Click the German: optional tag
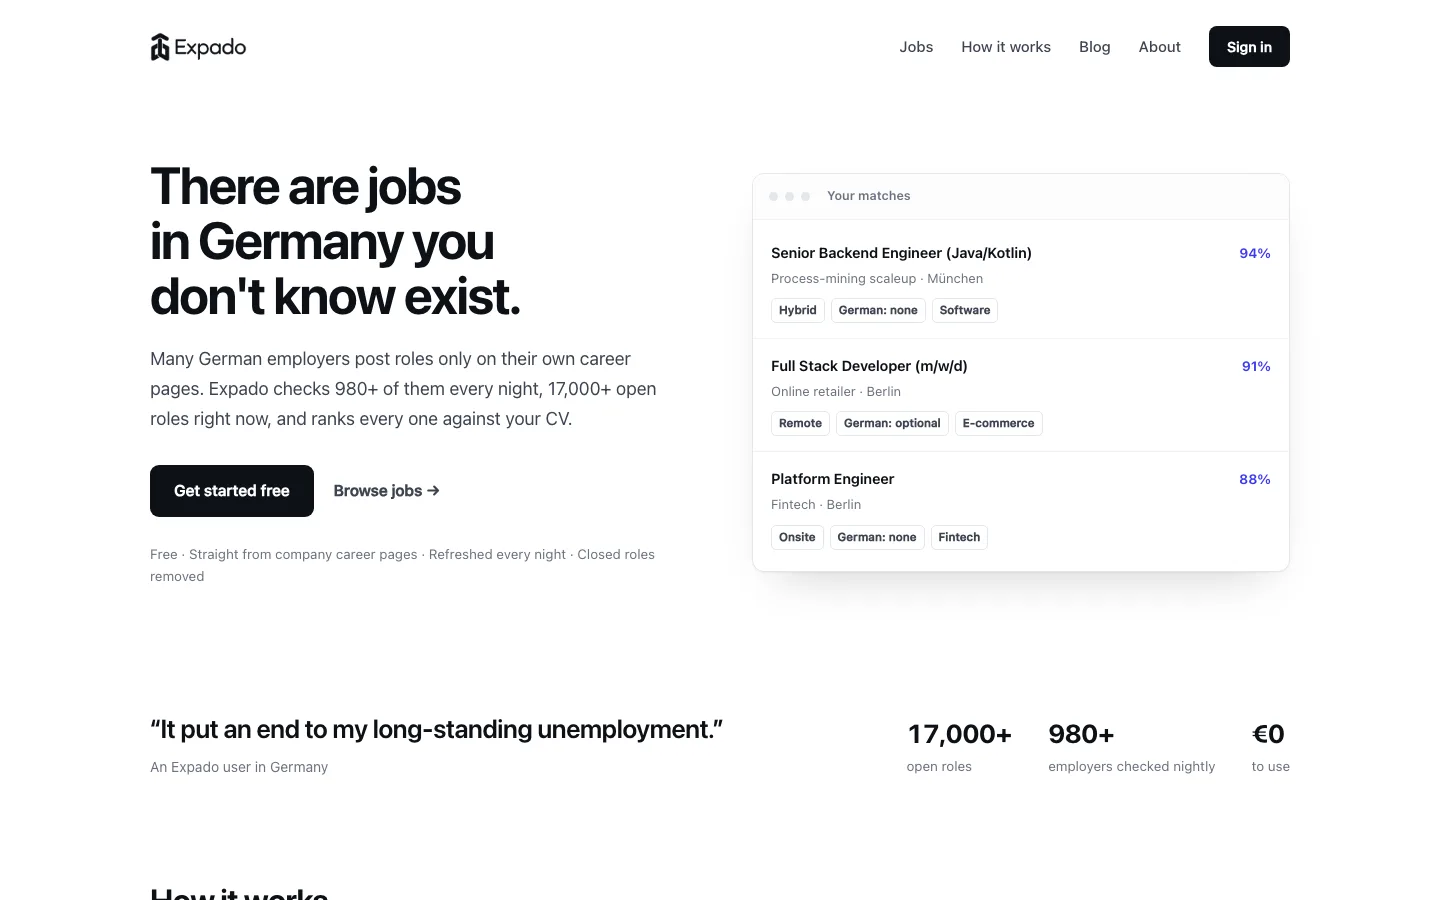This screenshot has height=900, width=1440. 892,423
